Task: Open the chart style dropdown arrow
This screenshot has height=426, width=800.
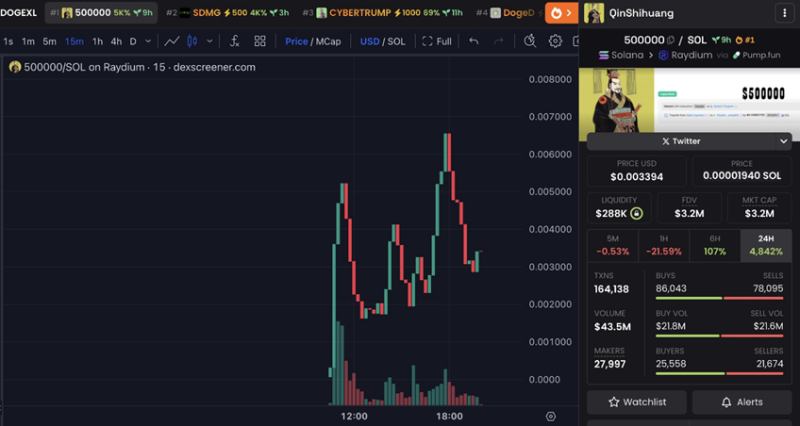Action: [x=209, y=41]
